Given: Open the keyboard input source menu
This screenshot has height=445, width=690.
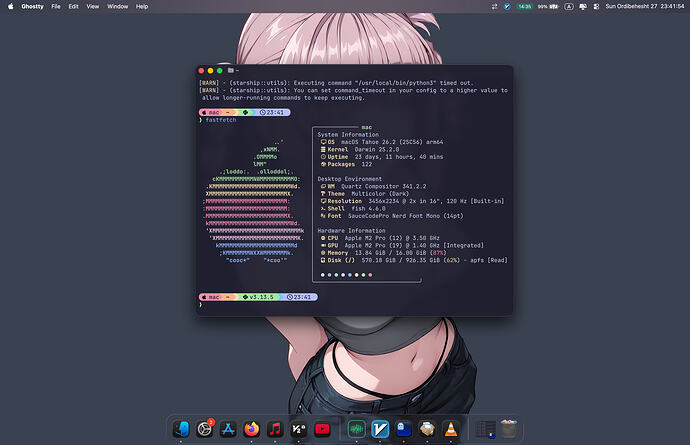Looking at the screenshot, I should pos(569,6).
